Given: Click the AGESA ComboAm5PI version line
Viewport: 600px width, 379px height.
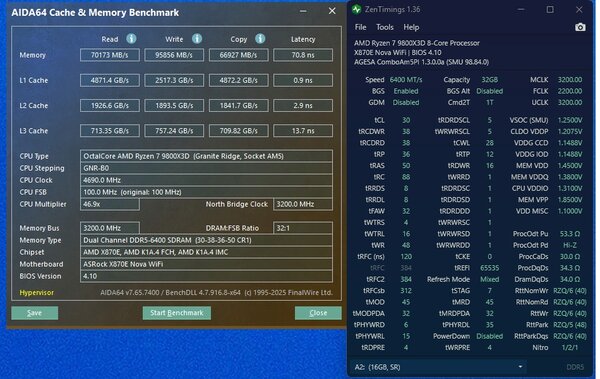Looking at the screenshot, I should pyautogui.click(x=421, y=62).
